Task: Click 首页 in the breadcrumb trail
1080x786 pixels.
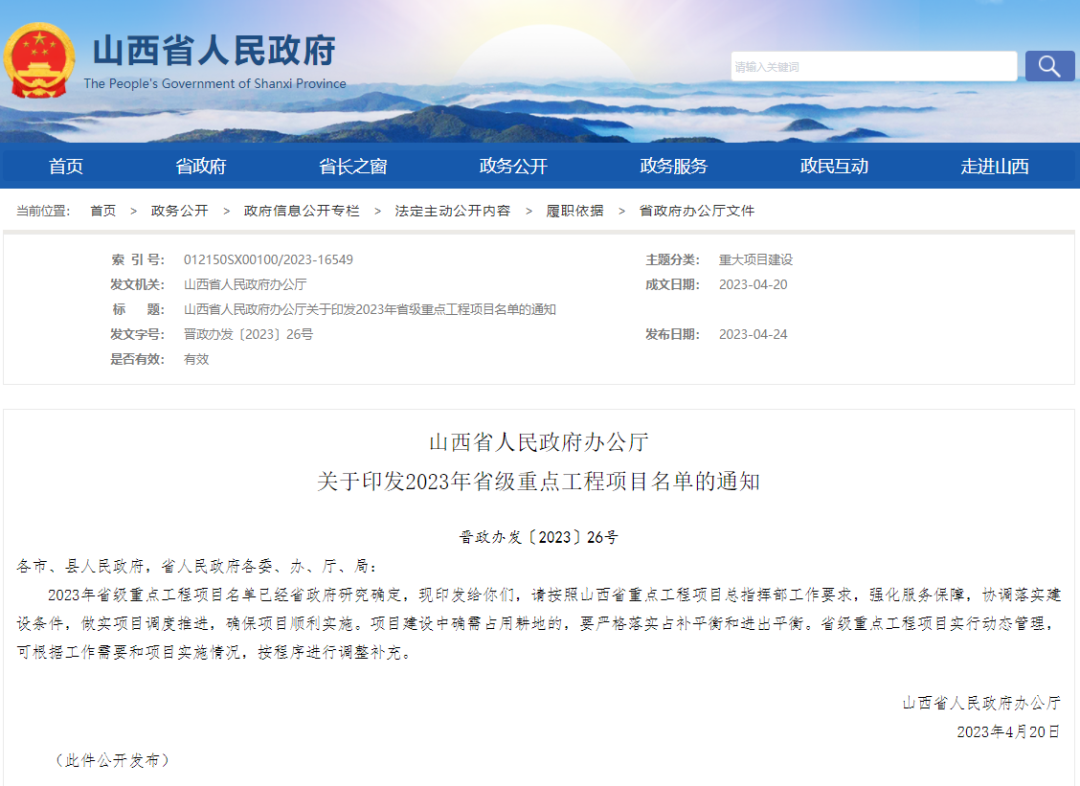Action: [103, 211]
